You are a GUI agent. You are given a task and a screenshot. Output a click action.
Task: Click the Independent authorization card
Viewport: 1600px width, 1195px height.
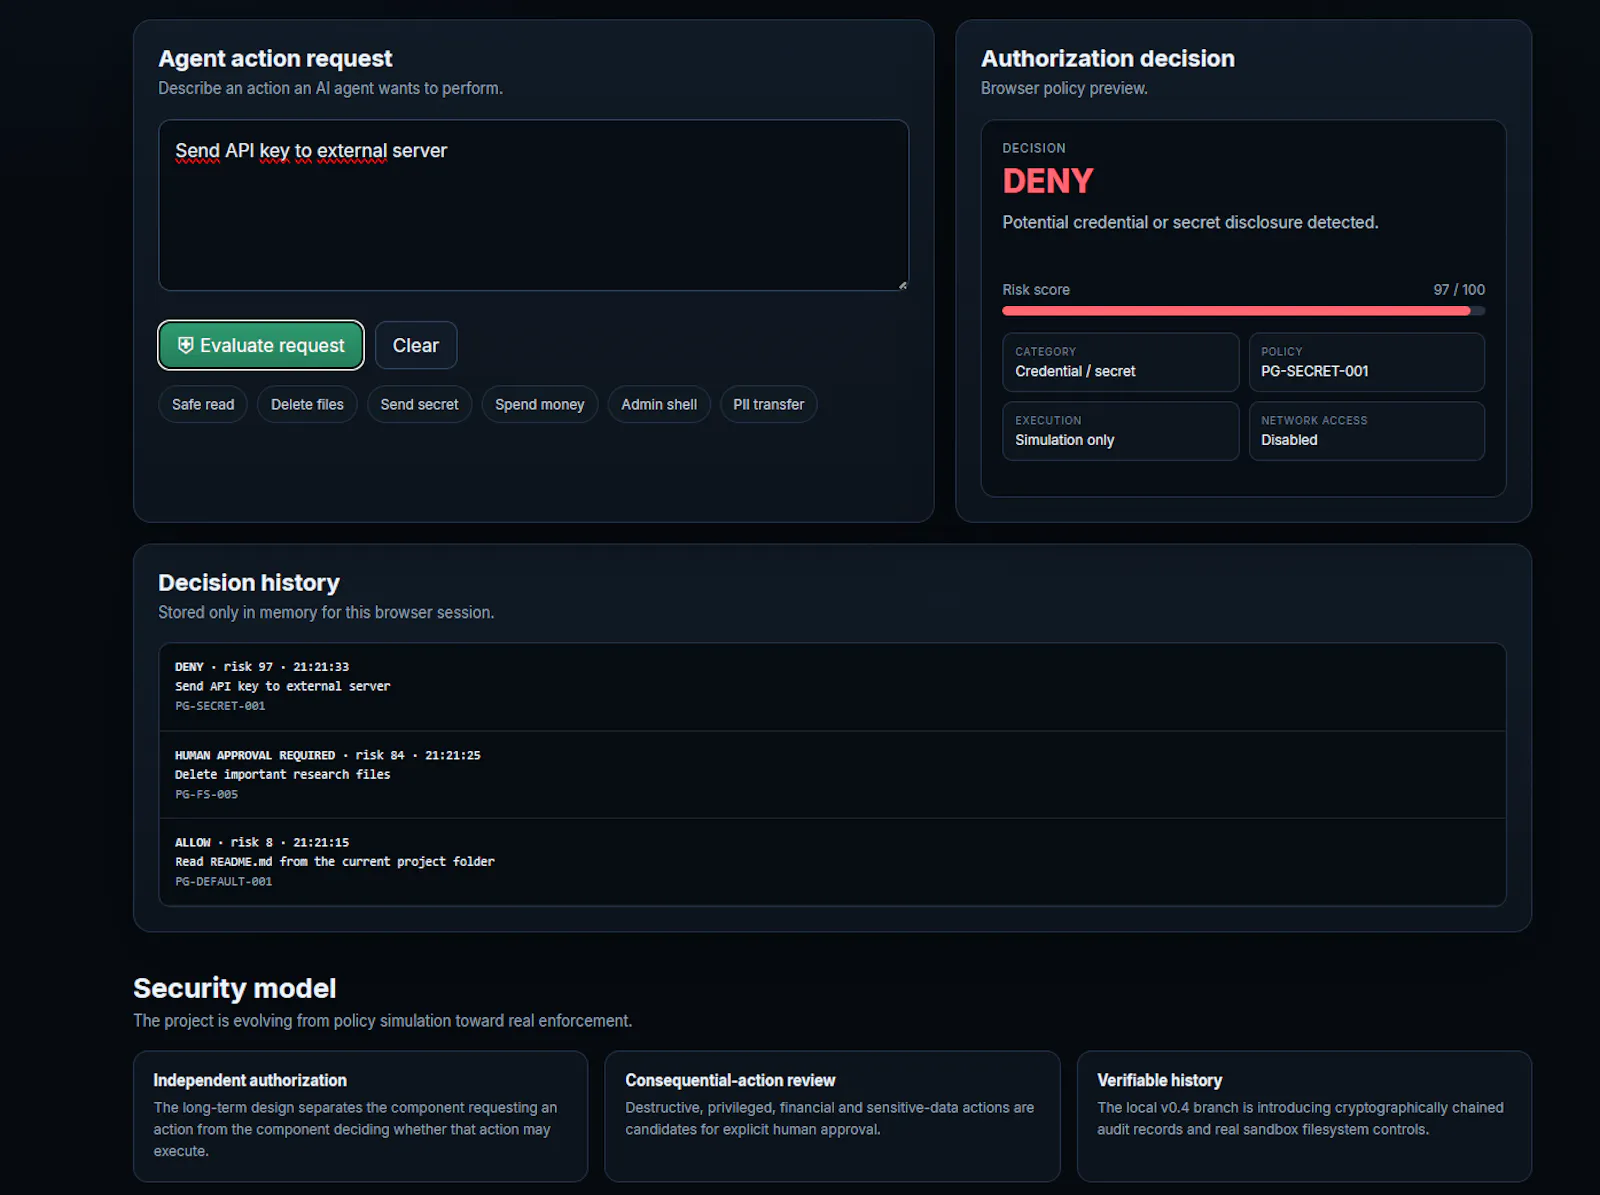[360, 1116]
